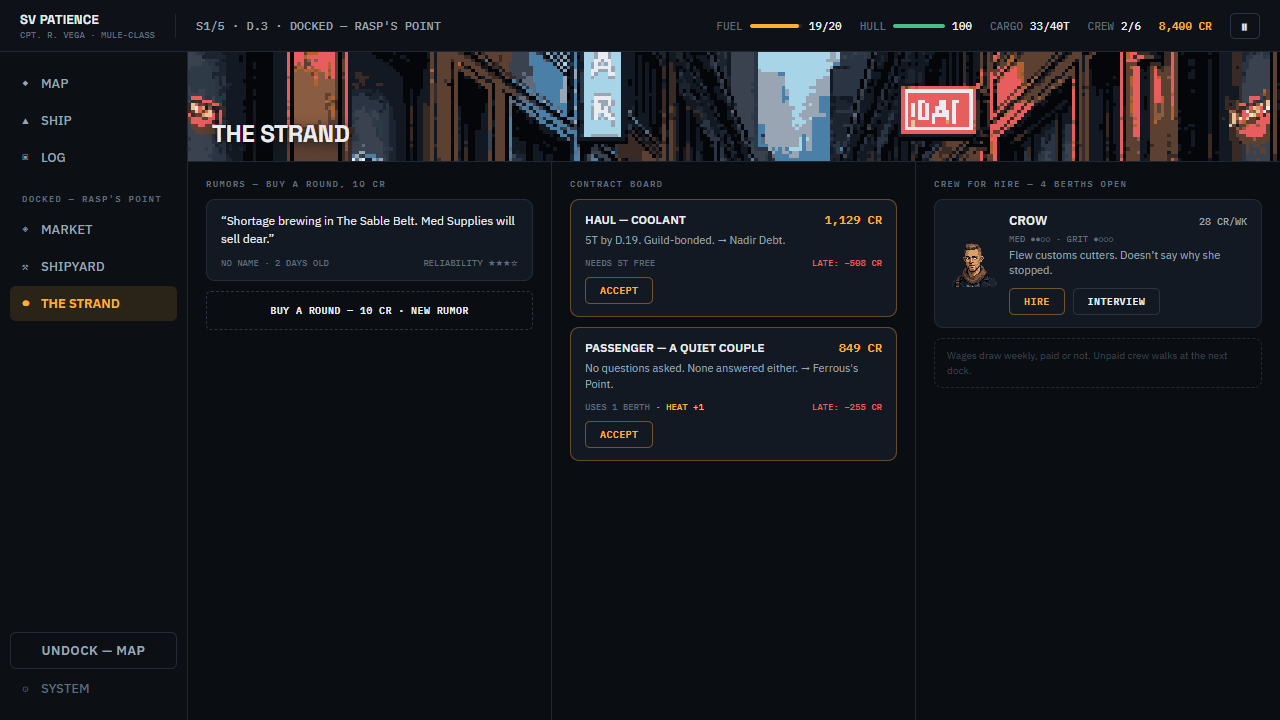Click the rumor RELIABILITY star rating
The height and width of the screenshot is (720, 1280).
pos(470,263)
